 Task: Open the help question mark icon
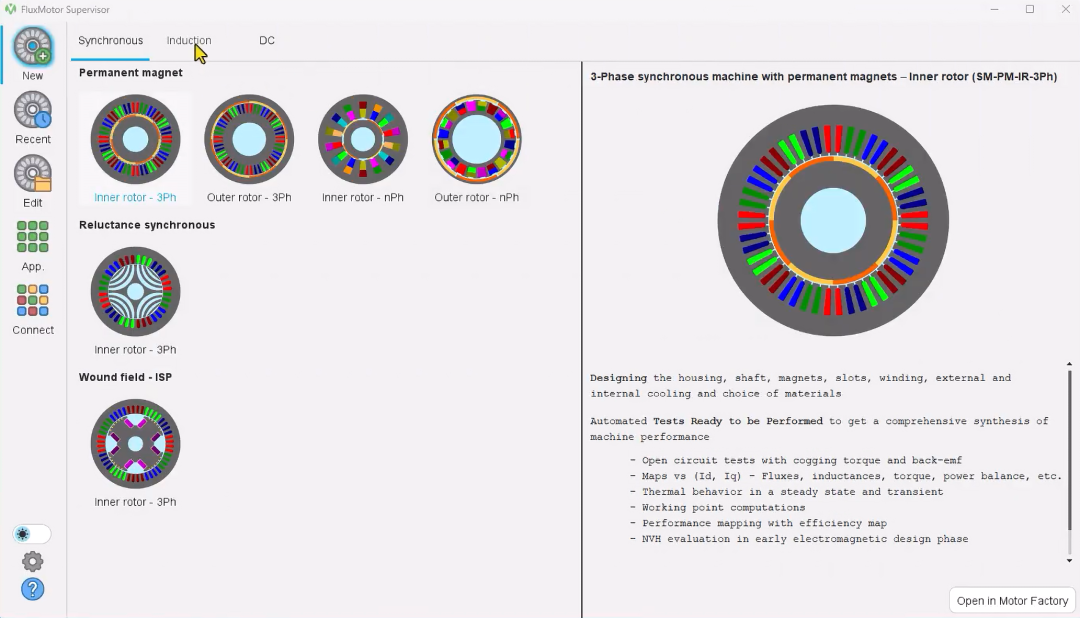pos(32,589)
